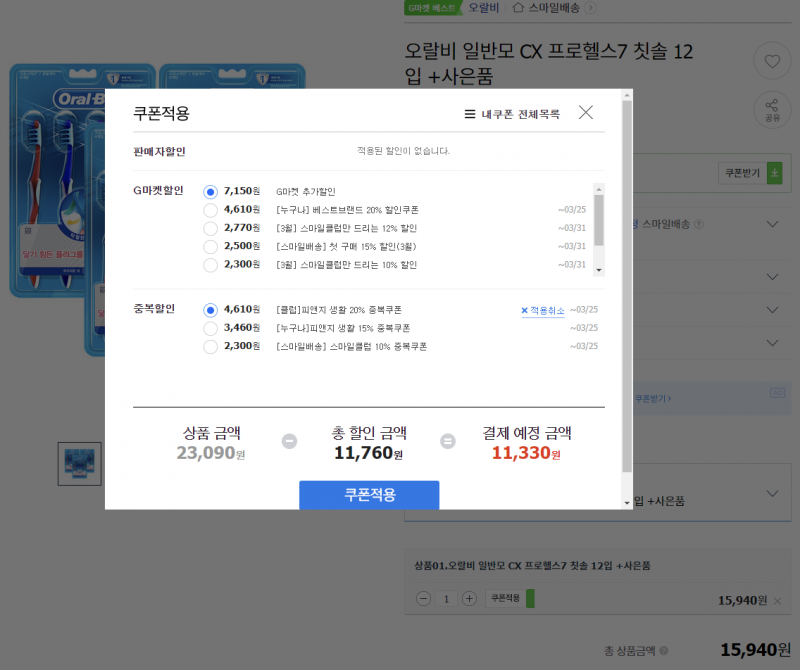The width and height of the screenshot is (800, 670).
Task: Click the blue 쿠폰적용 button
Action: point(369,494)
